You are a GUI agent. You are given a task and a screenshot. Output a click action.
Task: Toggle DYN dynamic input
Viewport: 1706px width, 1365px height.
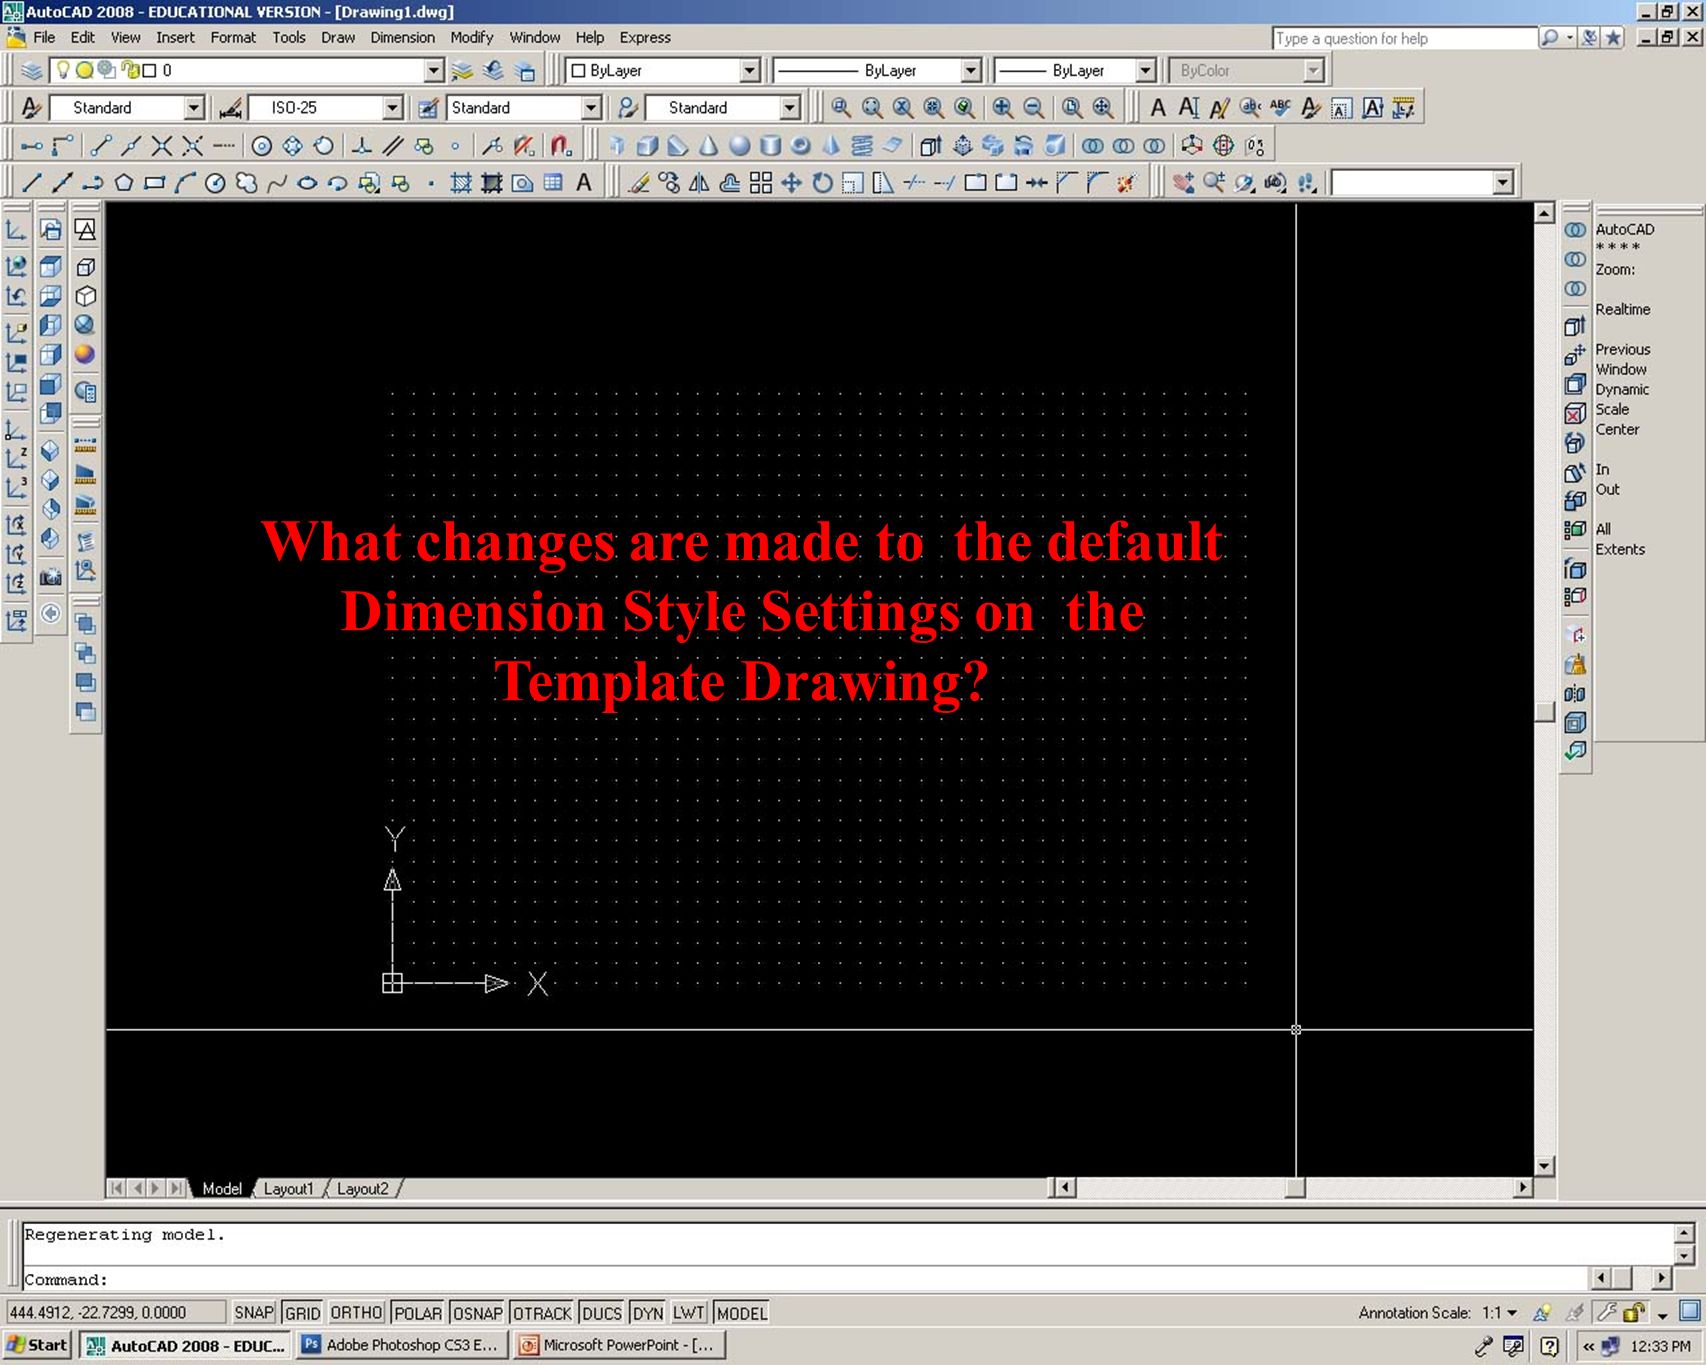click(648, 1313)
